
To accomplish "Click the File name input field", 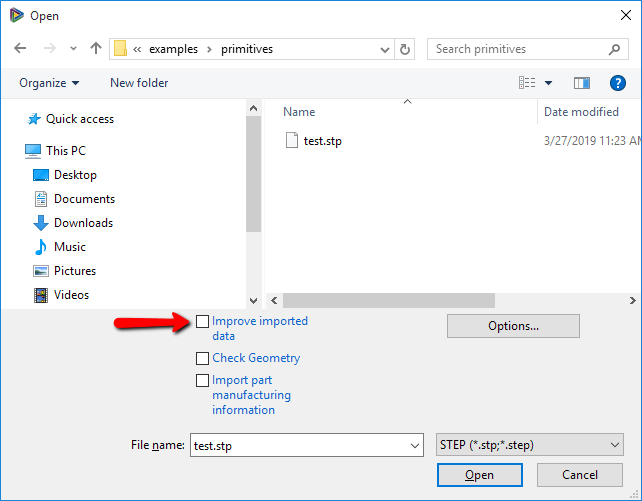I will (307, 445).
